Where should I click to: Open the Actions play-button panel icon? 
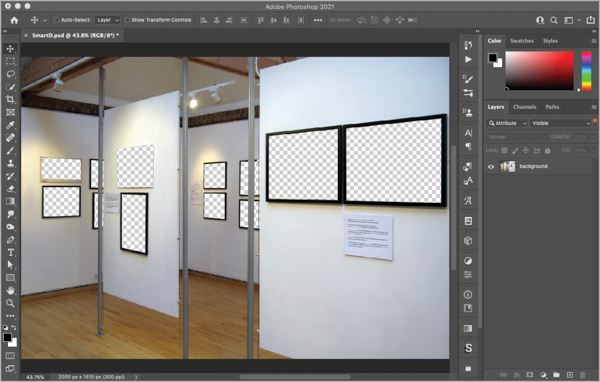click(x=468, y=59)
